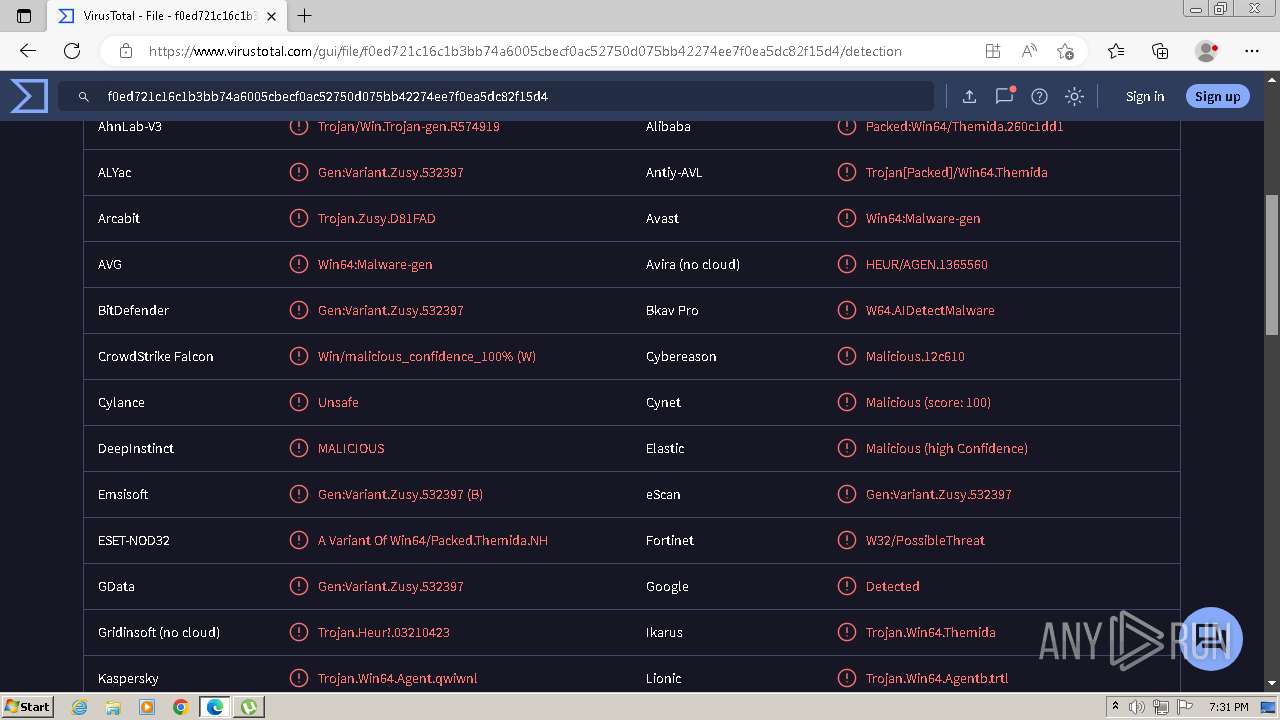
Task: Open the tab actions menu icon
Action: coord(24,15)
